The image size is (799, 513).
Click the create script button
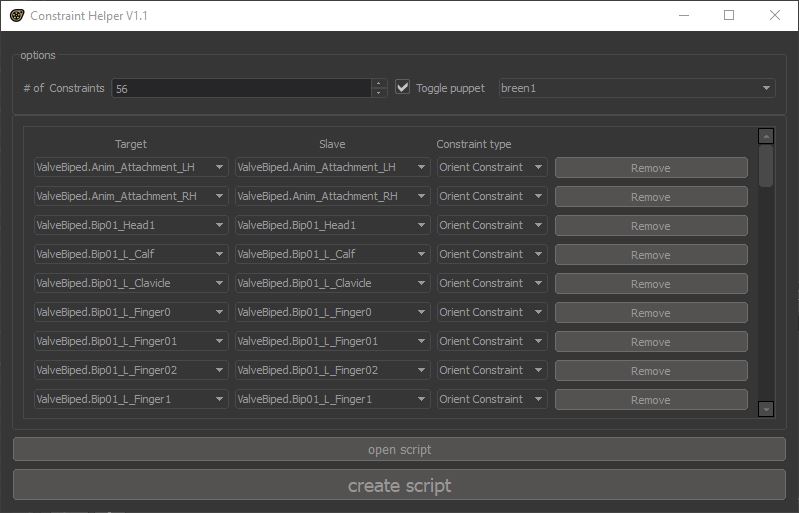click(400, 485)
